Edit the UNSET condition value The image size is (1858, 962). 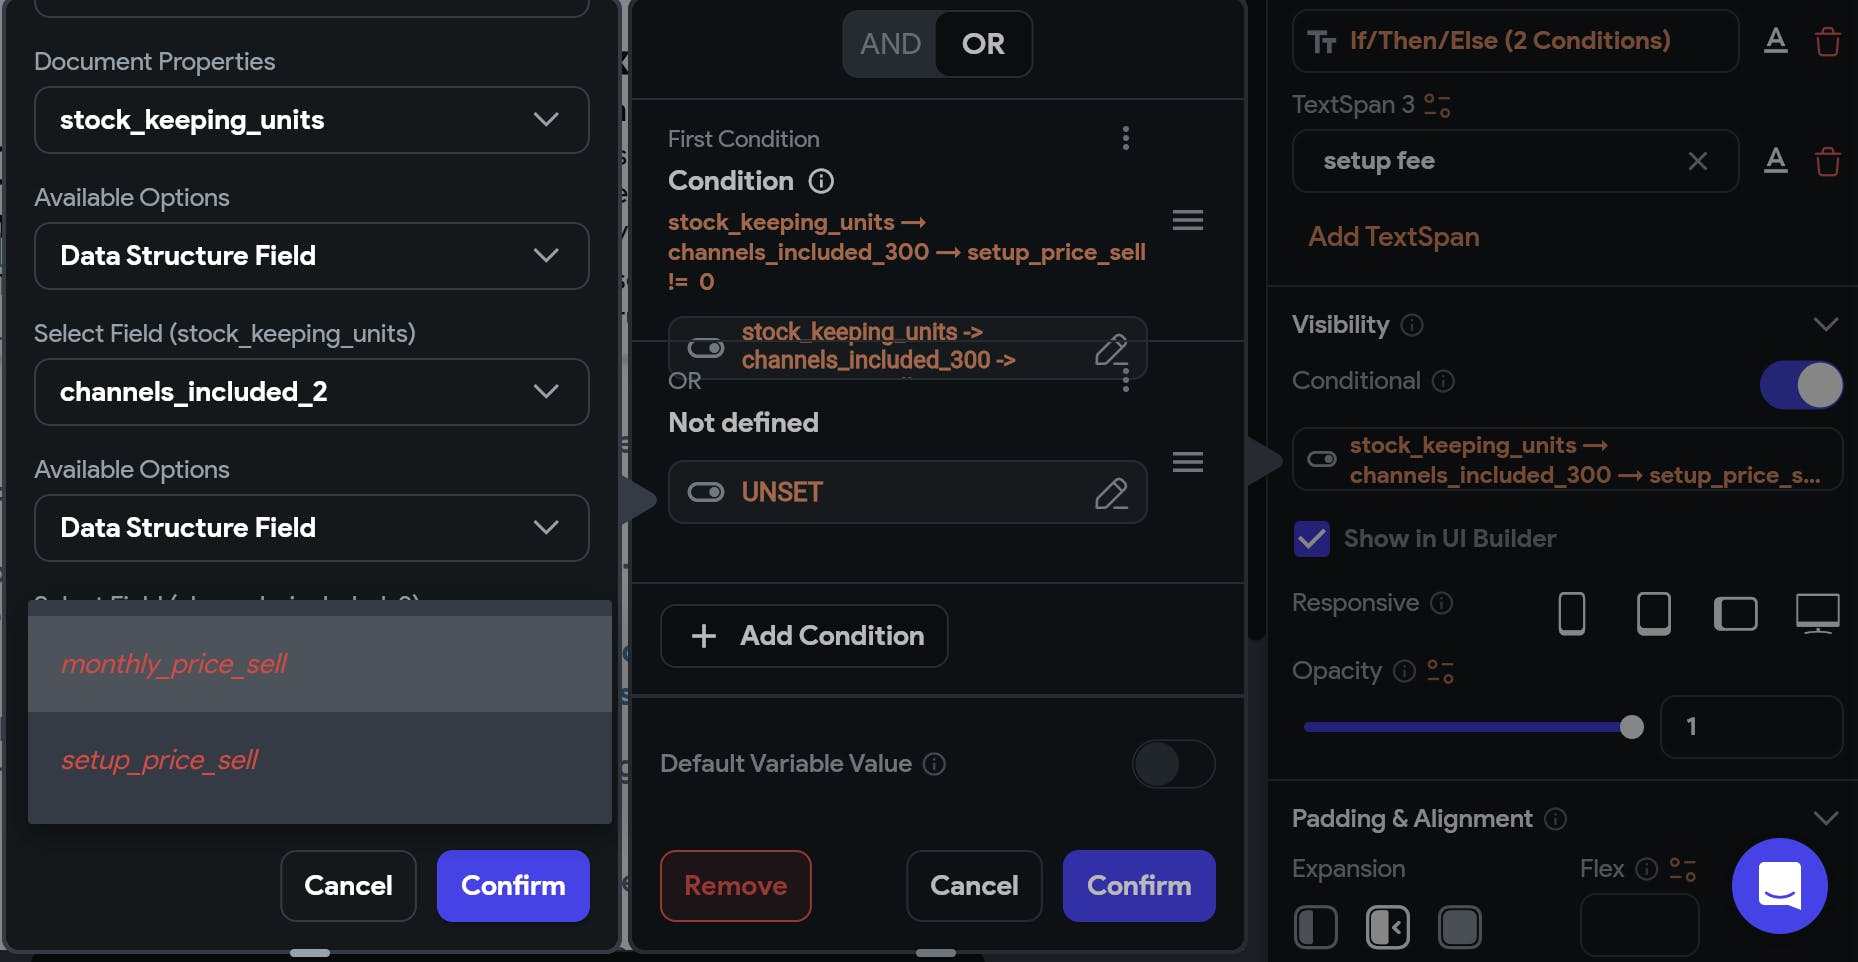(x=1111, y=493)
